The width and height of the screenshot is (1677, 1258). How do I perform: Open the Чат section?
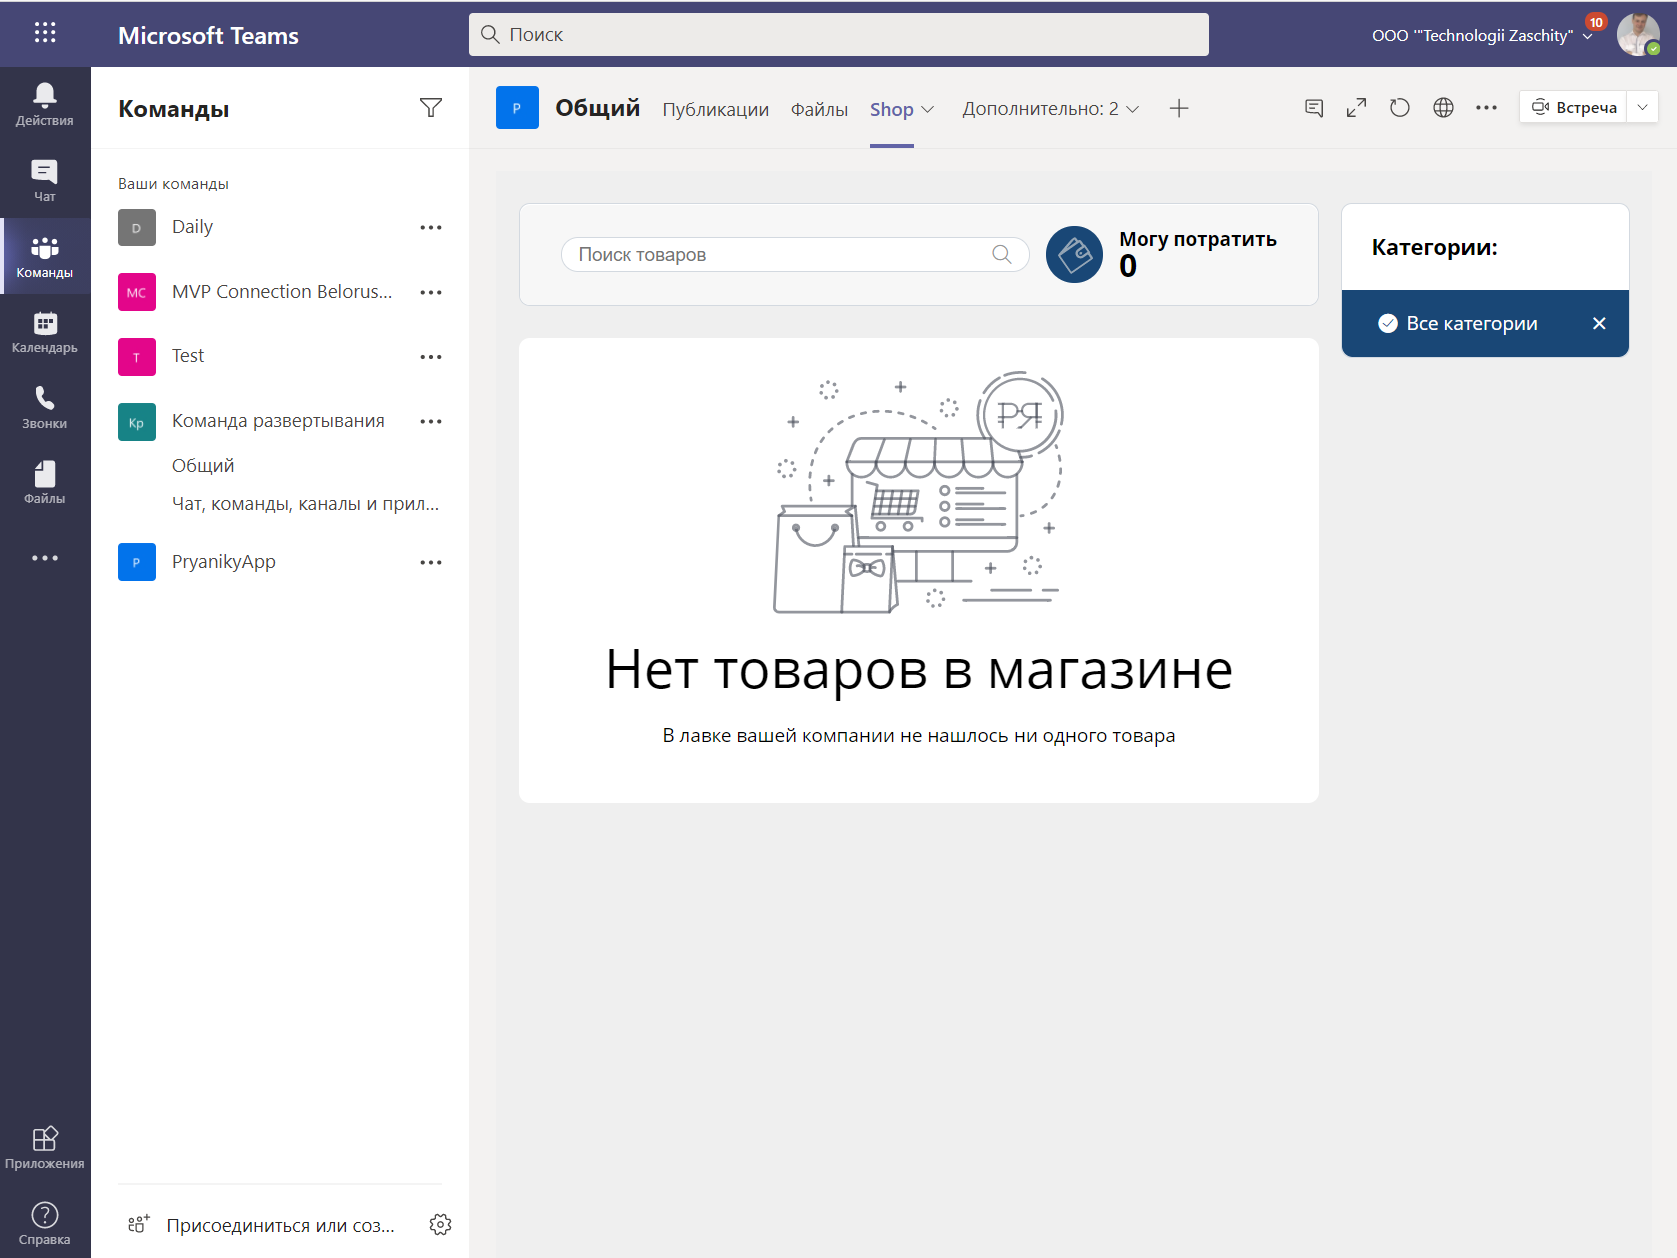pos(45,181)
